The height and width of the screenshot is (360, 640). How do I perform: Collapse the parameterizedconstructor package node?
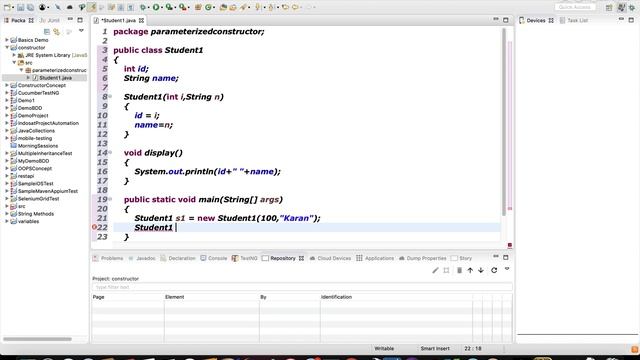22,70
